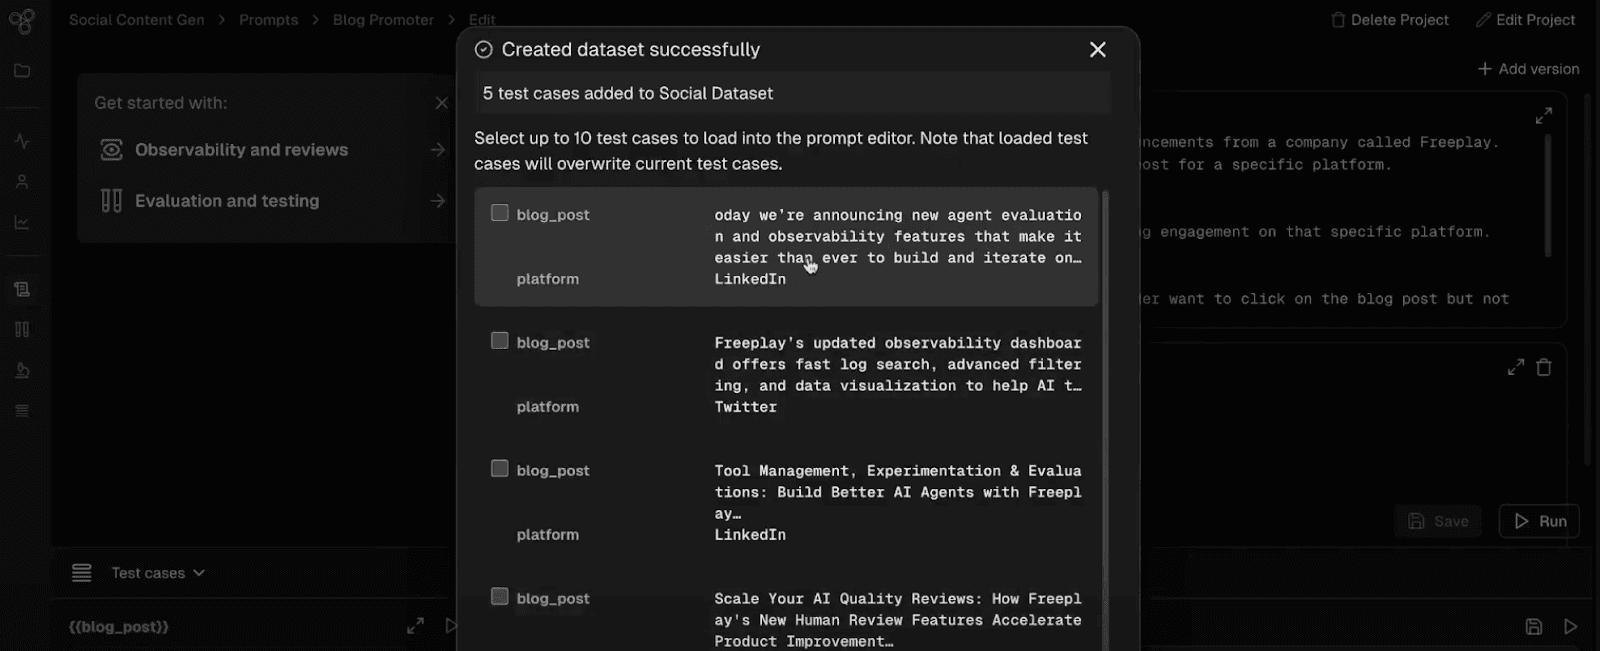Go to the Prompts breadcrumb
The width and height of the screenshot is (1600, 651).
click(x=268, y=20)
